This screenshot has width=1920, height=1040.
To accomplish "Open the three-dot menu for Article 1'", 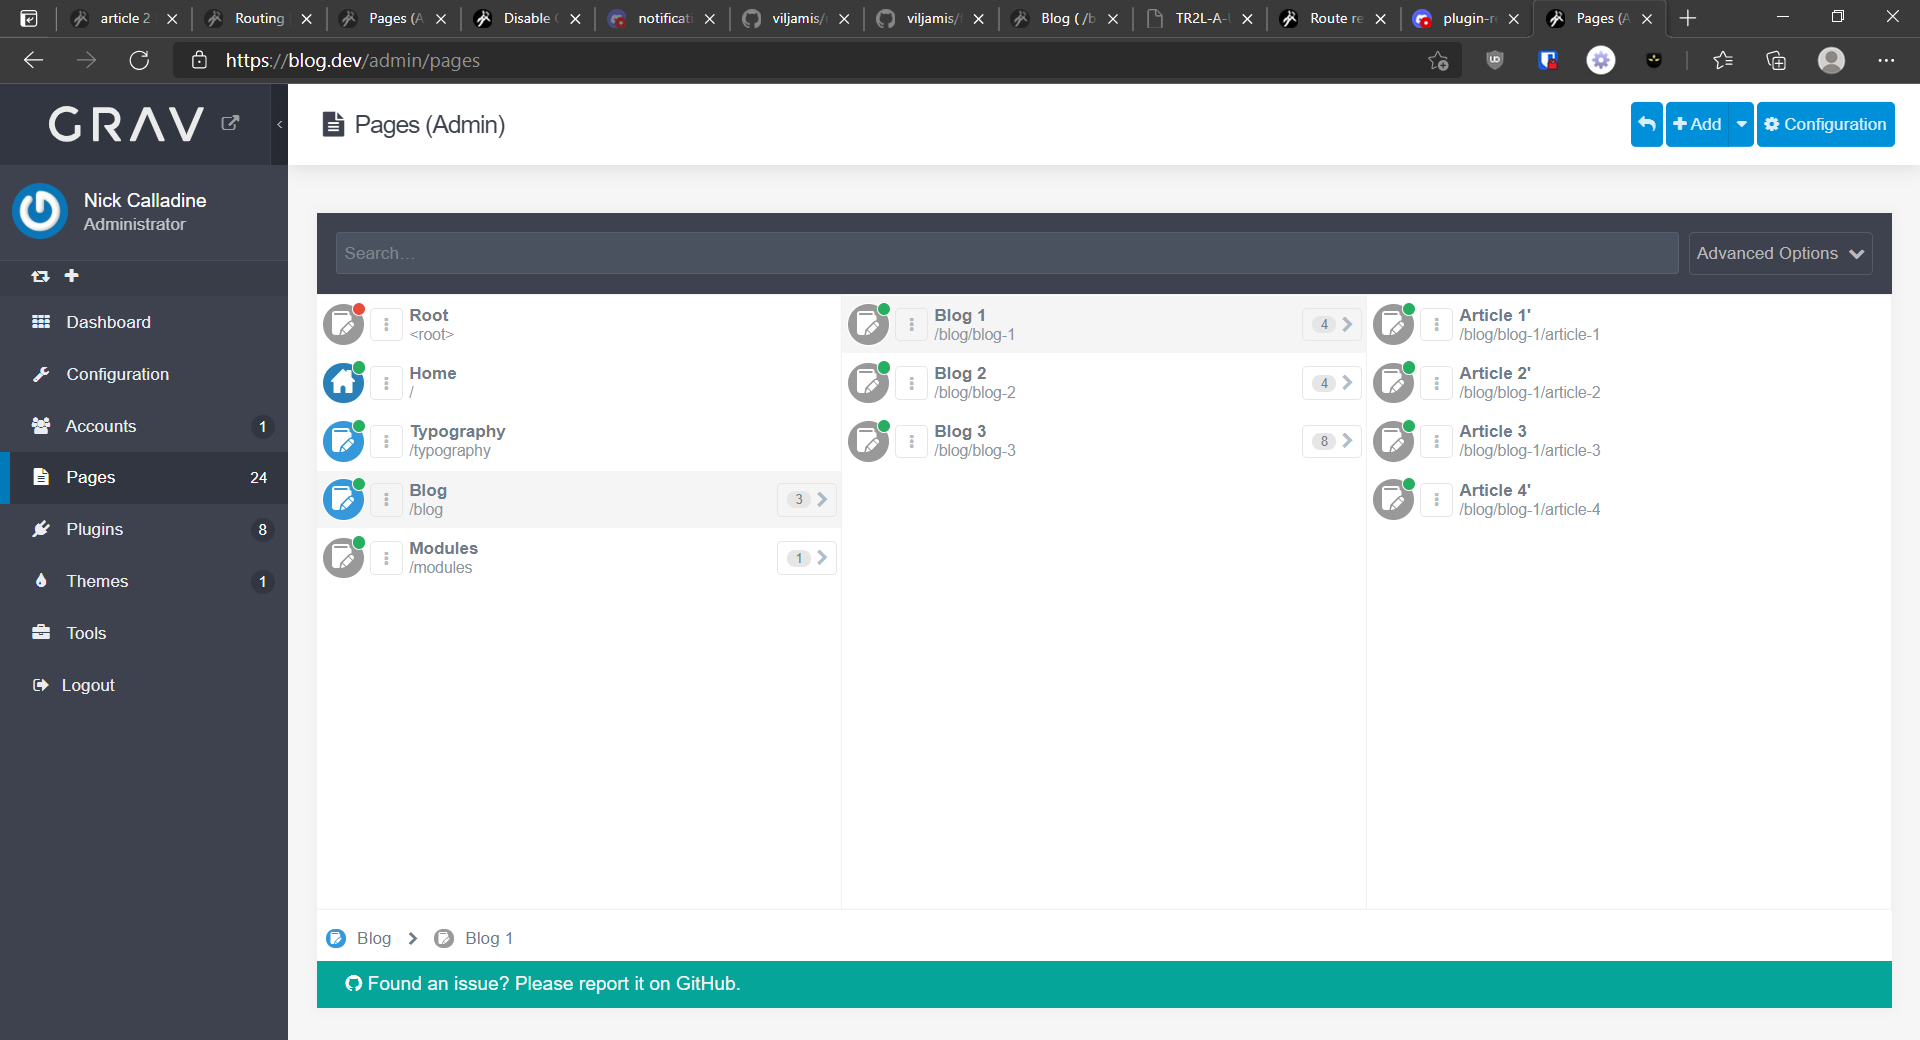I will click(1436, 324).
